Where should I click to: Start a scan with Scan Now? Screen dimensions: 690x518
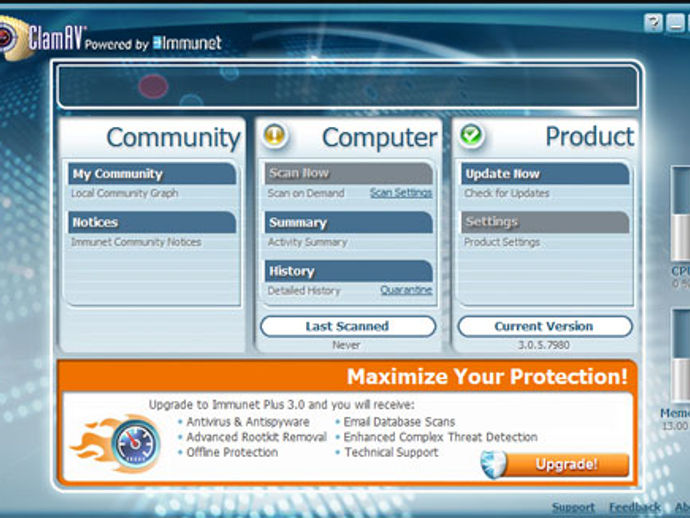pos(349,173)
